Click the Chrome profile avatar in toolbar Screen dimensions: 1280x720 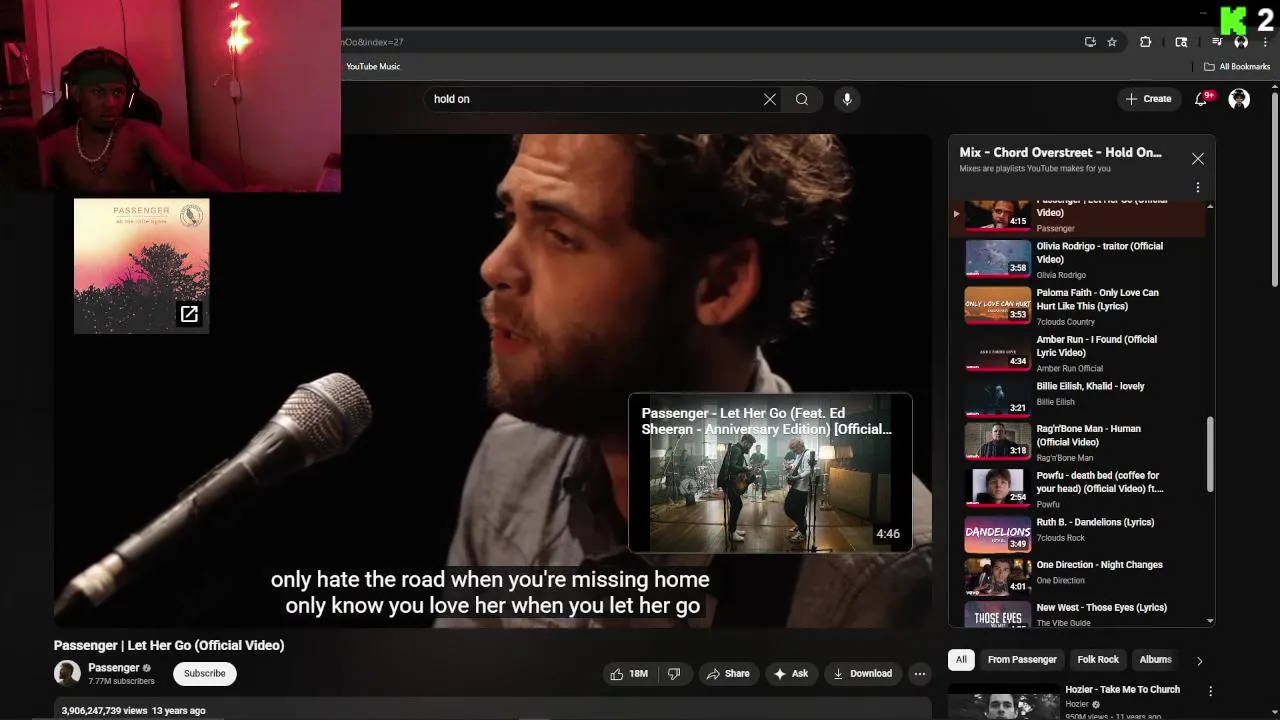[x=1241, y=42]
